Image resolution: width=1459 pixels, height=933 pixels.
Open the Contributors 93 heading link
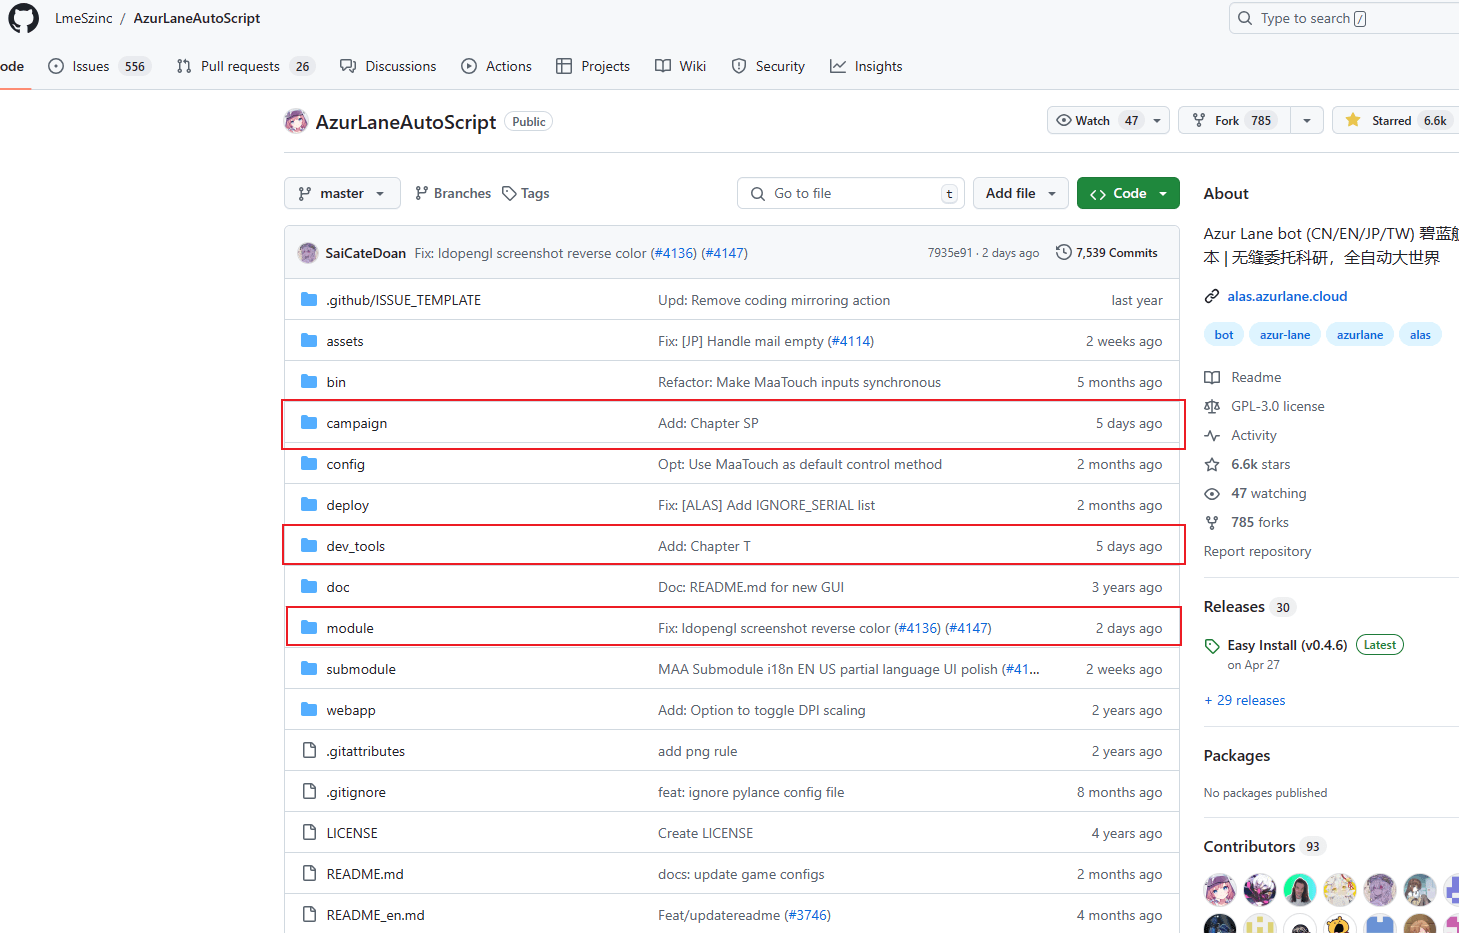point(1263,846)
